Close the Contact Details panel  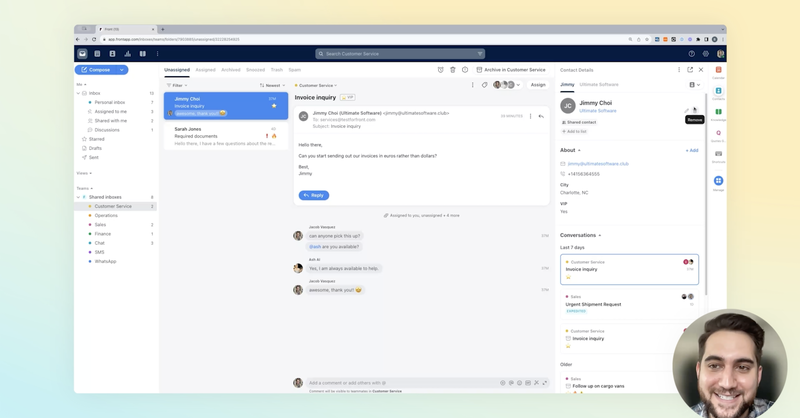tap(701, 70)
